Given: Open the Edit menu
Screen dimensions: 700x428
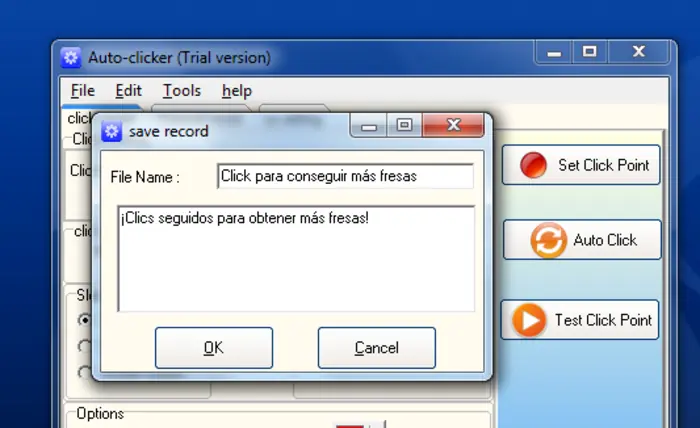Looking at the screenshot, I should [x=128, y=91].
